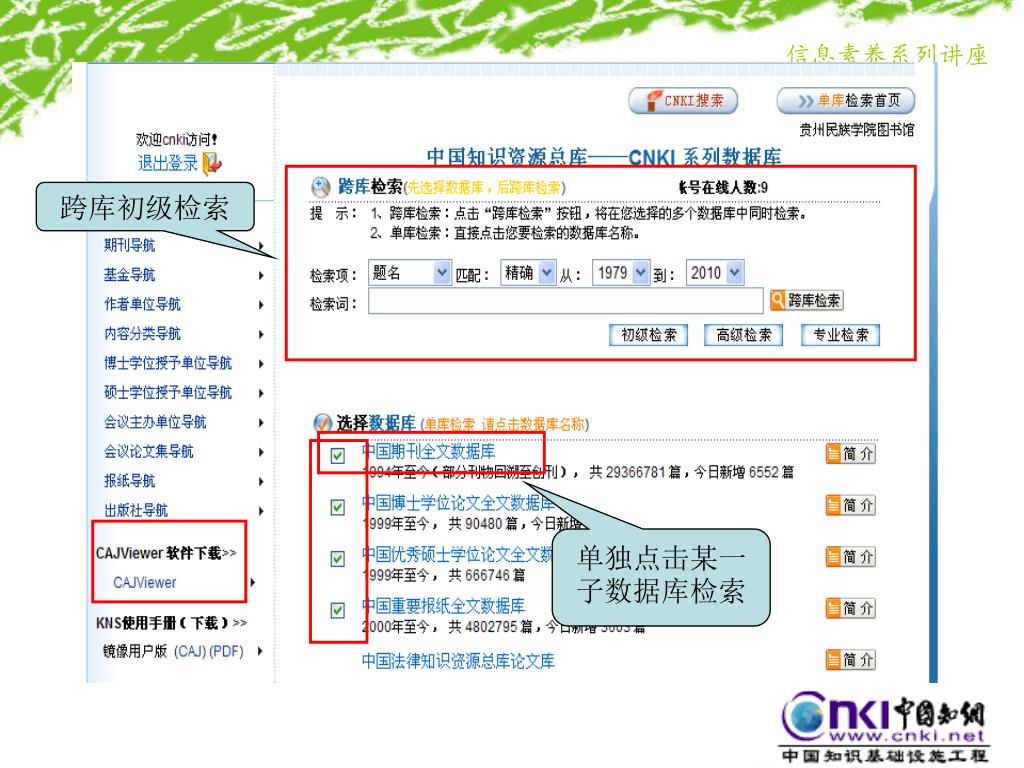Click the logout door icon
Viewport: 1024px width, 768px height.
pos(212,163)
